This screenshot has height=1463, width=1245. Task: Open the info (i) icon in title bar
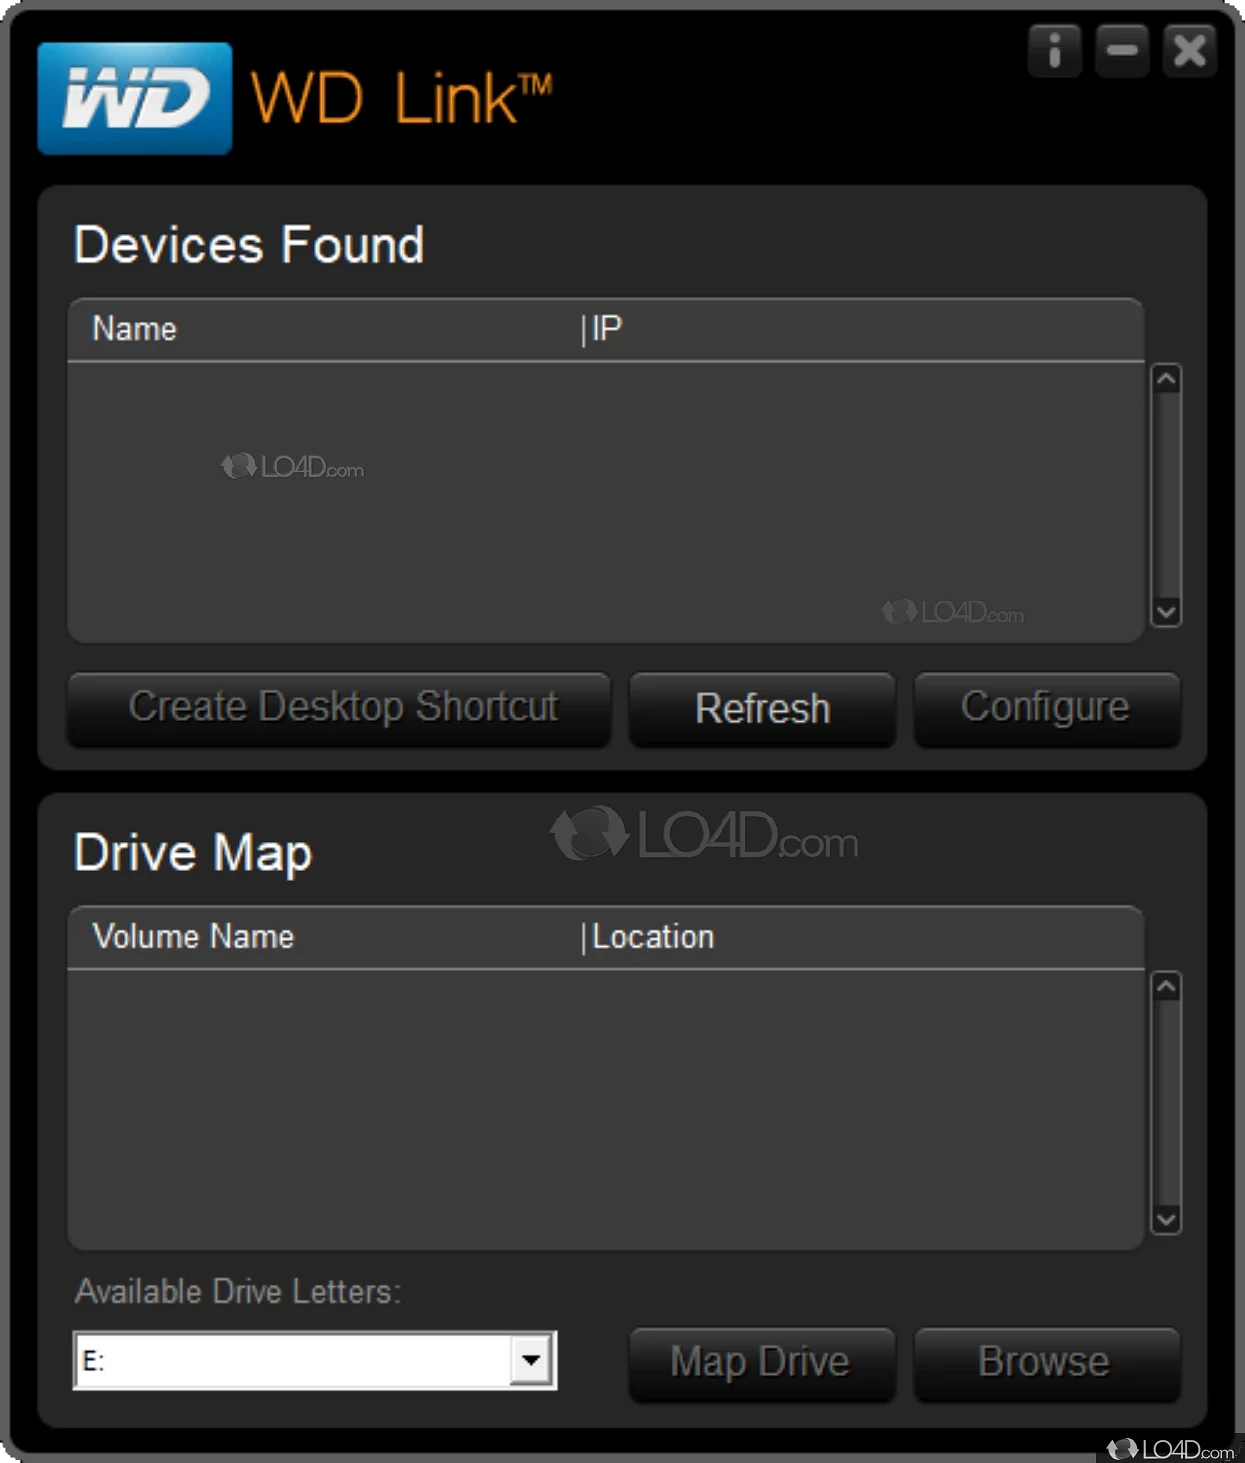tap(1054, 52)
